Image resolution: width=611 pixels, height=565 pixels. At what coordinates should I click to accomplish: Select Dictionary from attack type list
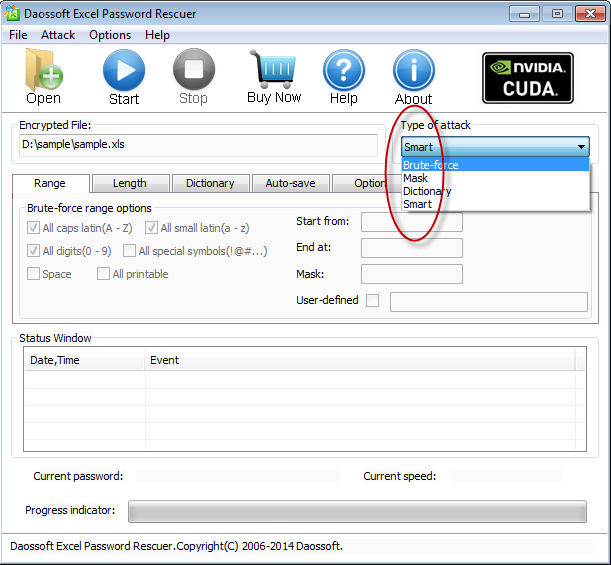pos(495,191)
